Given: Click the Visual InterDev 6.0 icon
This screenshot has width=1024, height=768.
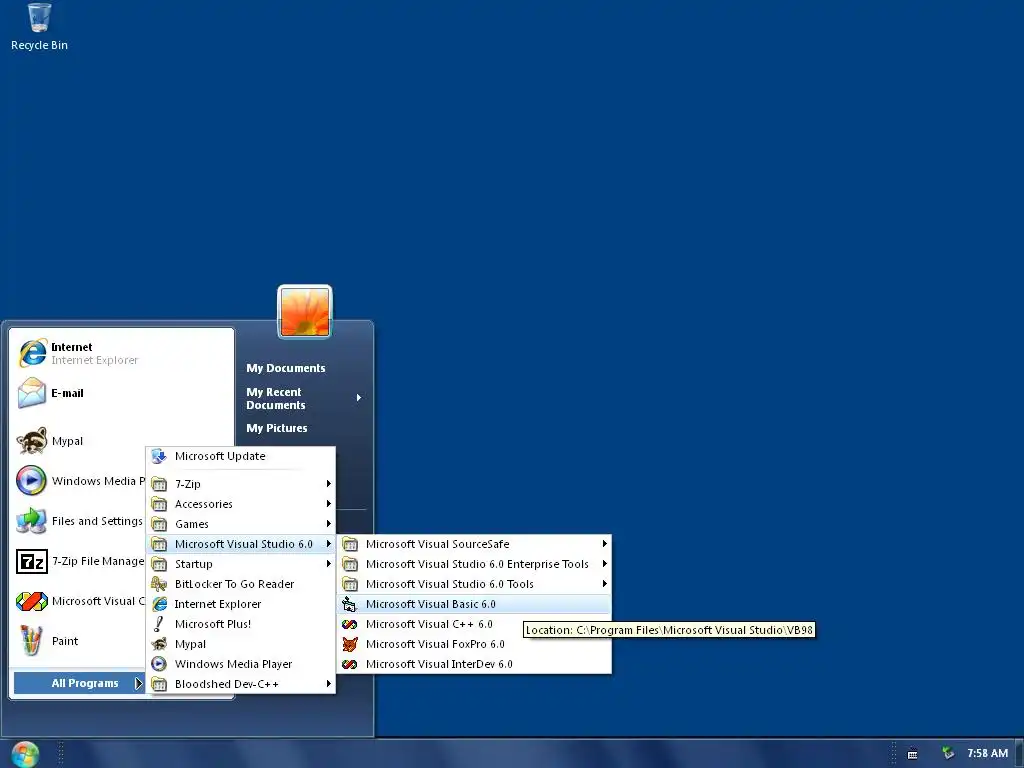Looking at the screenshot, I should [x=349, y=664].
